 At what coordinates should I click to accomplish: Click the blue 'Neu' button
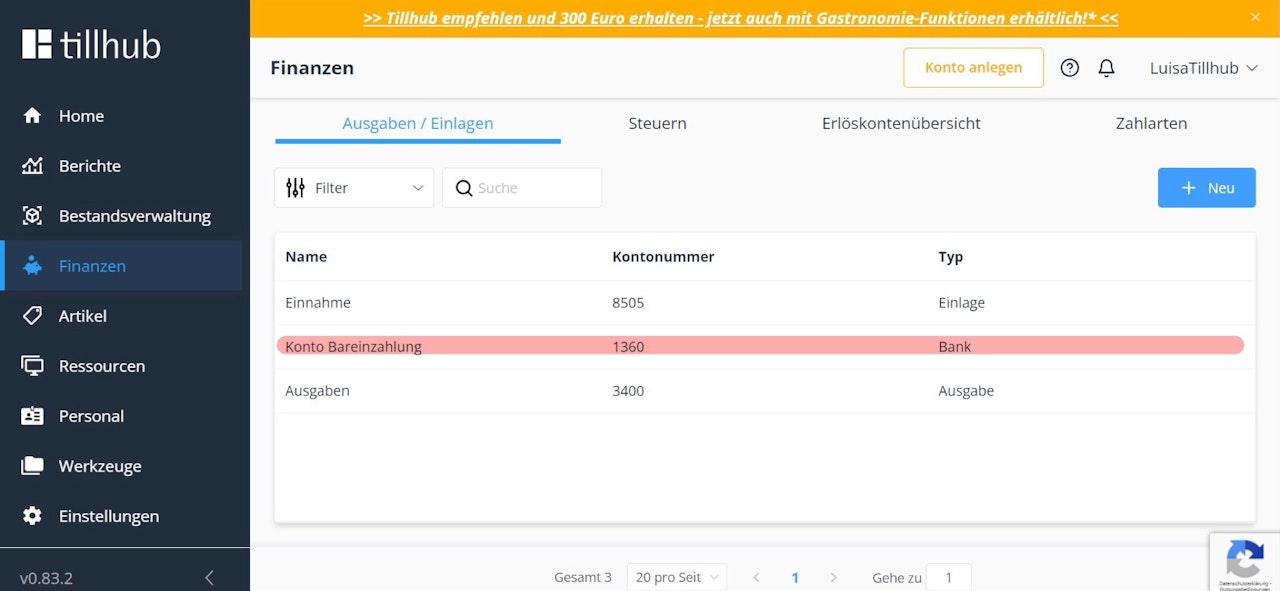click(1206, 187)
